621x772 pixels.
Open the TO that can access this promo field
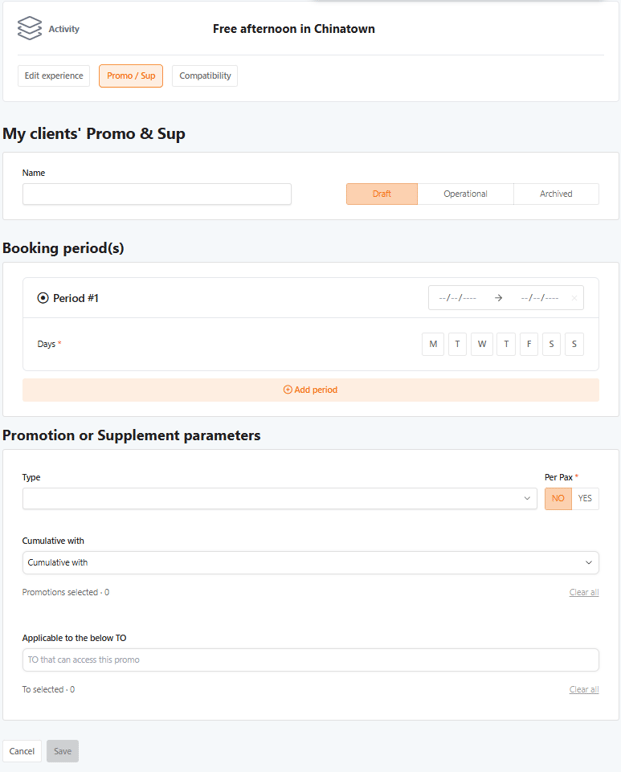pyautogui.click(x=310, y=660)
